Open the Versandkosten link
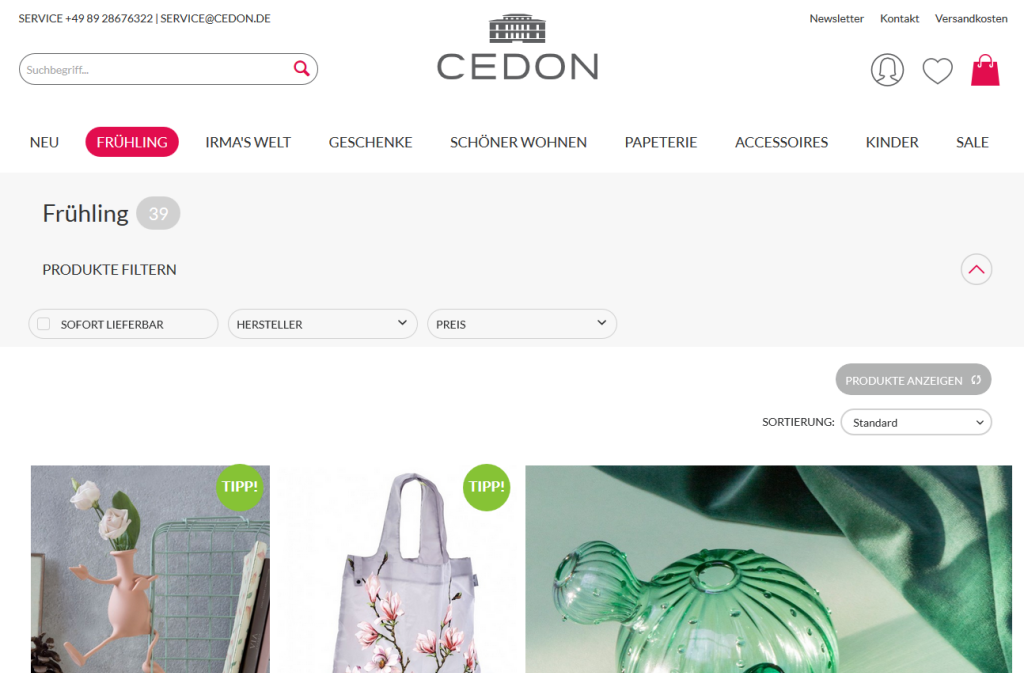 click(970, 19)
